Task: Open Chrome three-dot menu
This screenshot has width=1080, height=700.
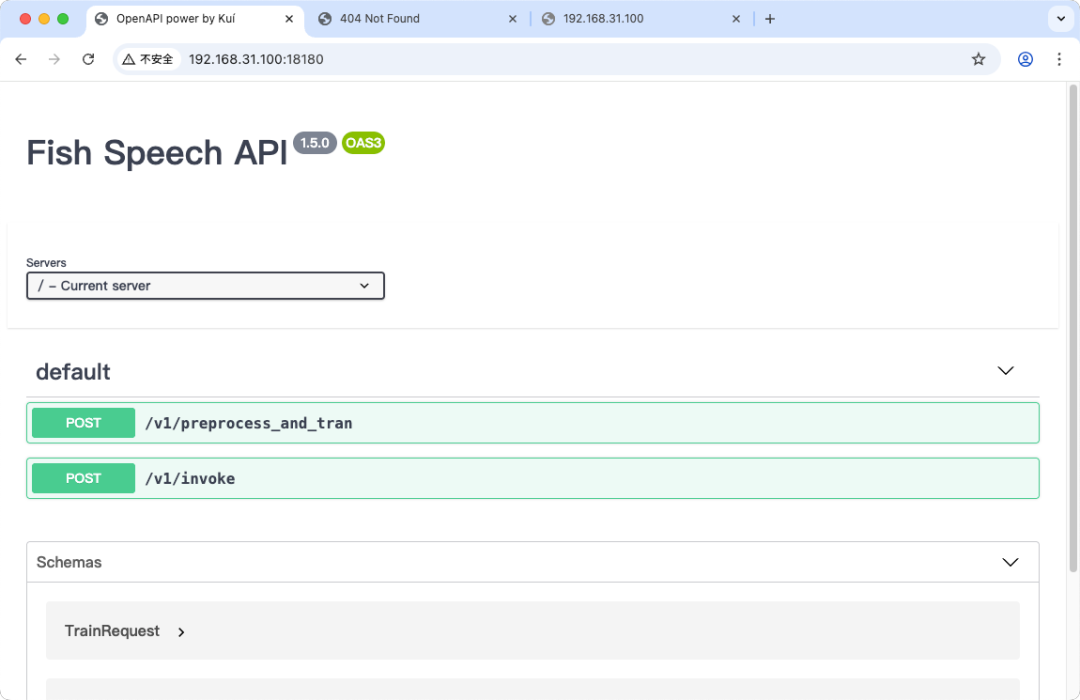Action: pyautogui.click(x=1059, y=59)
